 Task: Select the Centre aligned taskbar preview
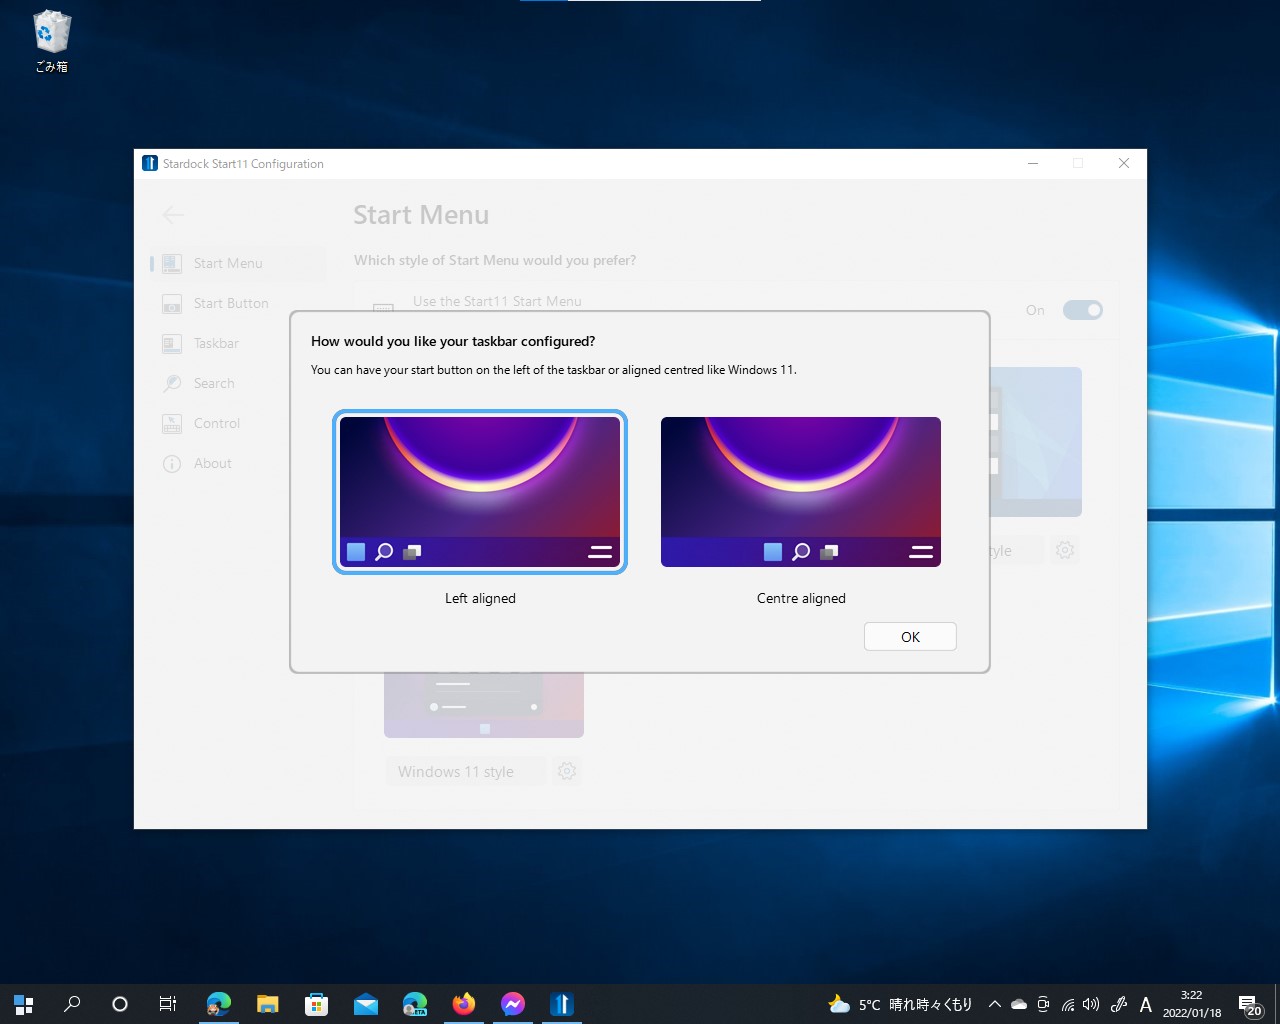click(x=801, y=492)
